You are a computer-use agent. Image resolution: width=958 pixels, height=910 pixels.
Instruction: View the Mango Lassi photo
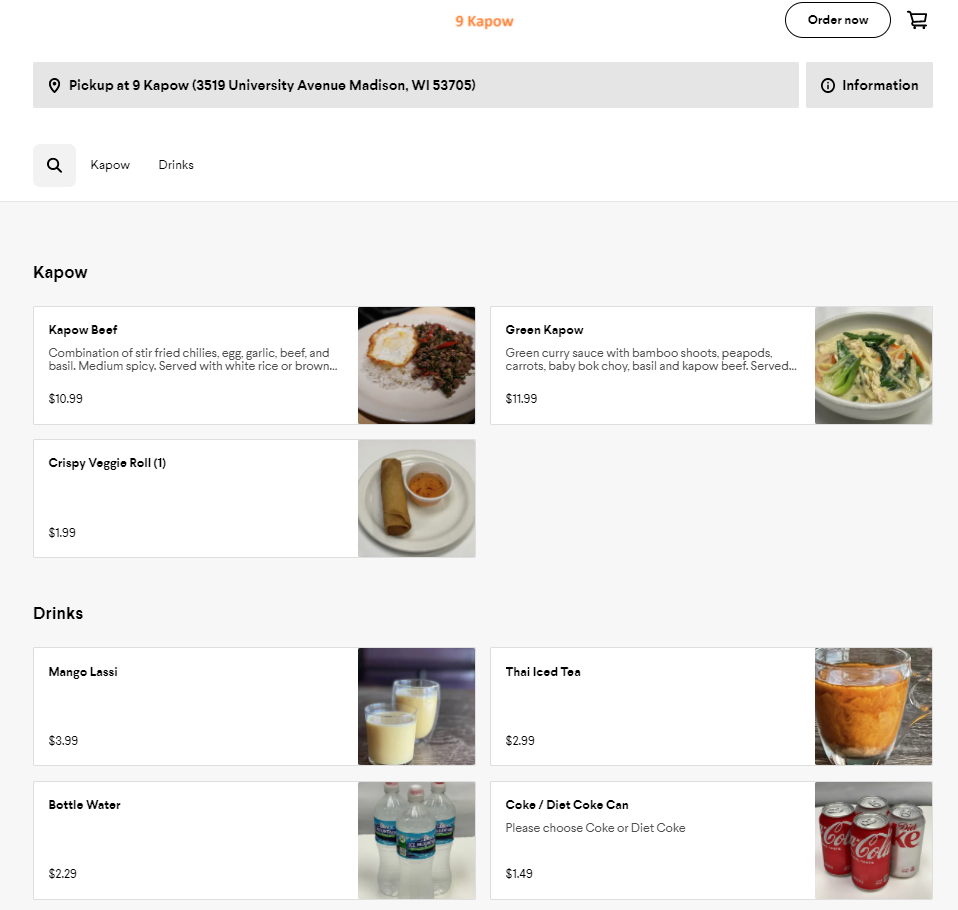tap(416, 706)
